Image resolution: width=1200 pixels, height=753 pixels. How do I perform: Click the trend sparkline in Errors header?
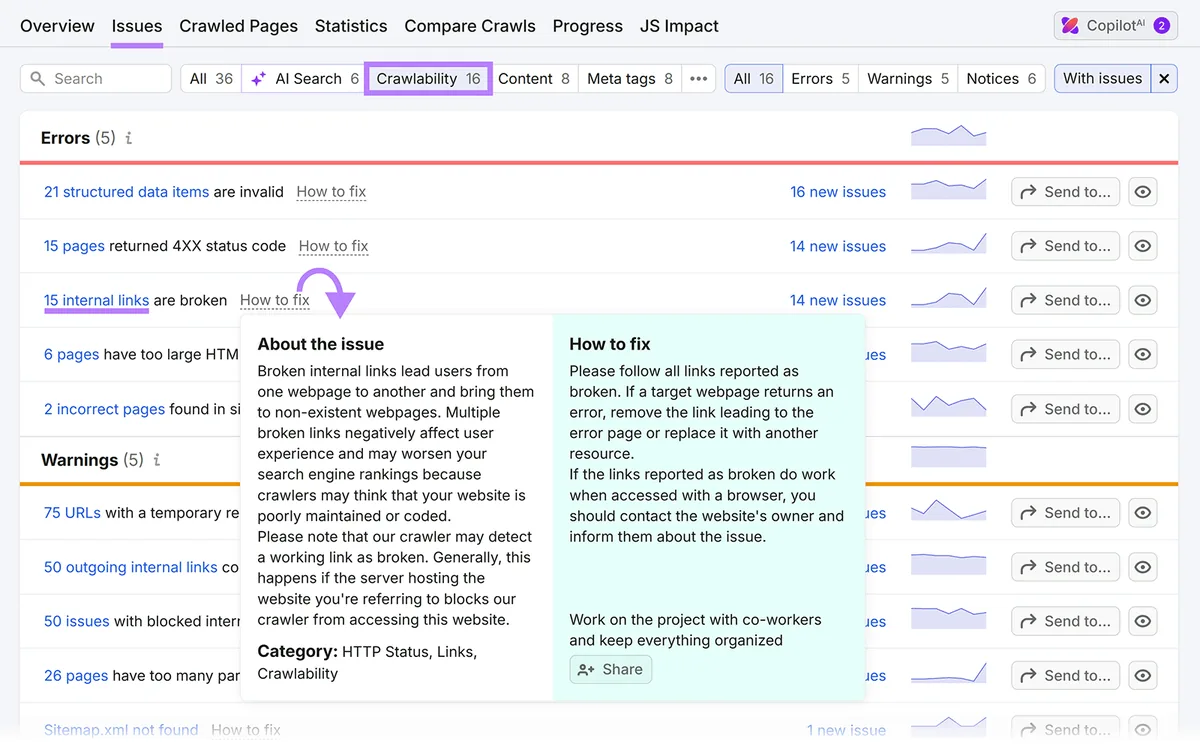[x=948, y=135]
